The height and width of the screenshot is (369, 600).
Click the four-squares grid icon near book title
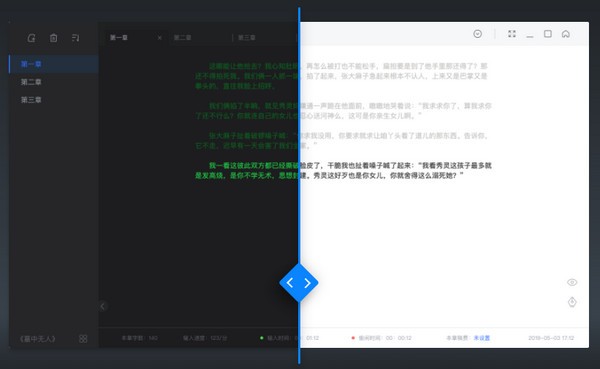tap(83, 339)
